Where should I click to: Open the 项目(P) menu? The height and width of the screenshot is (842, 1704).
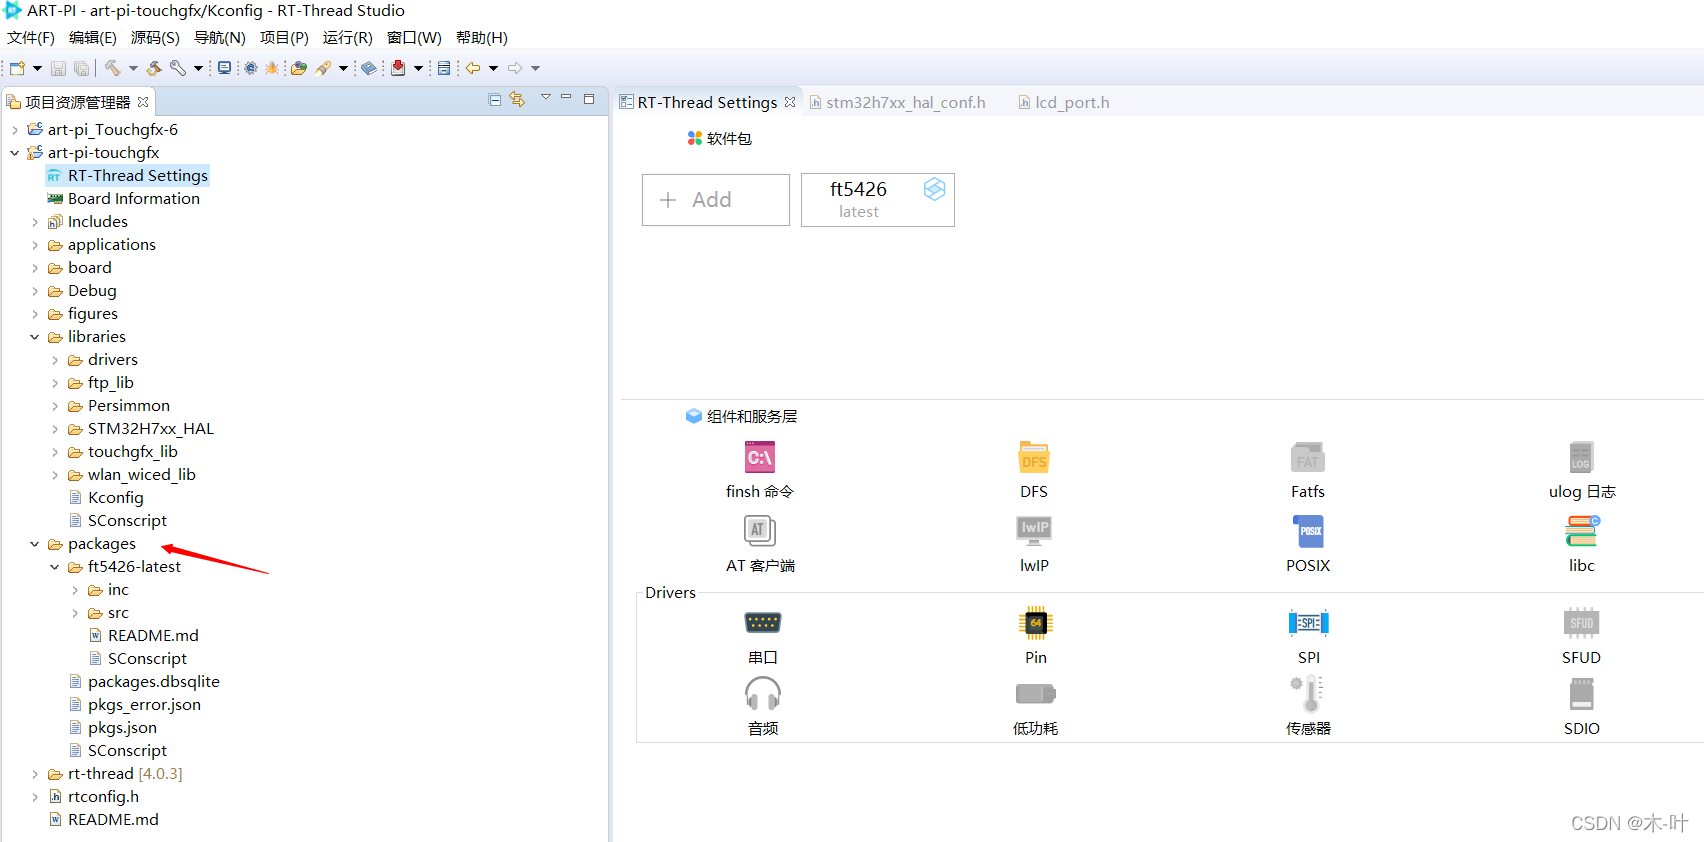tap(284, 37)
